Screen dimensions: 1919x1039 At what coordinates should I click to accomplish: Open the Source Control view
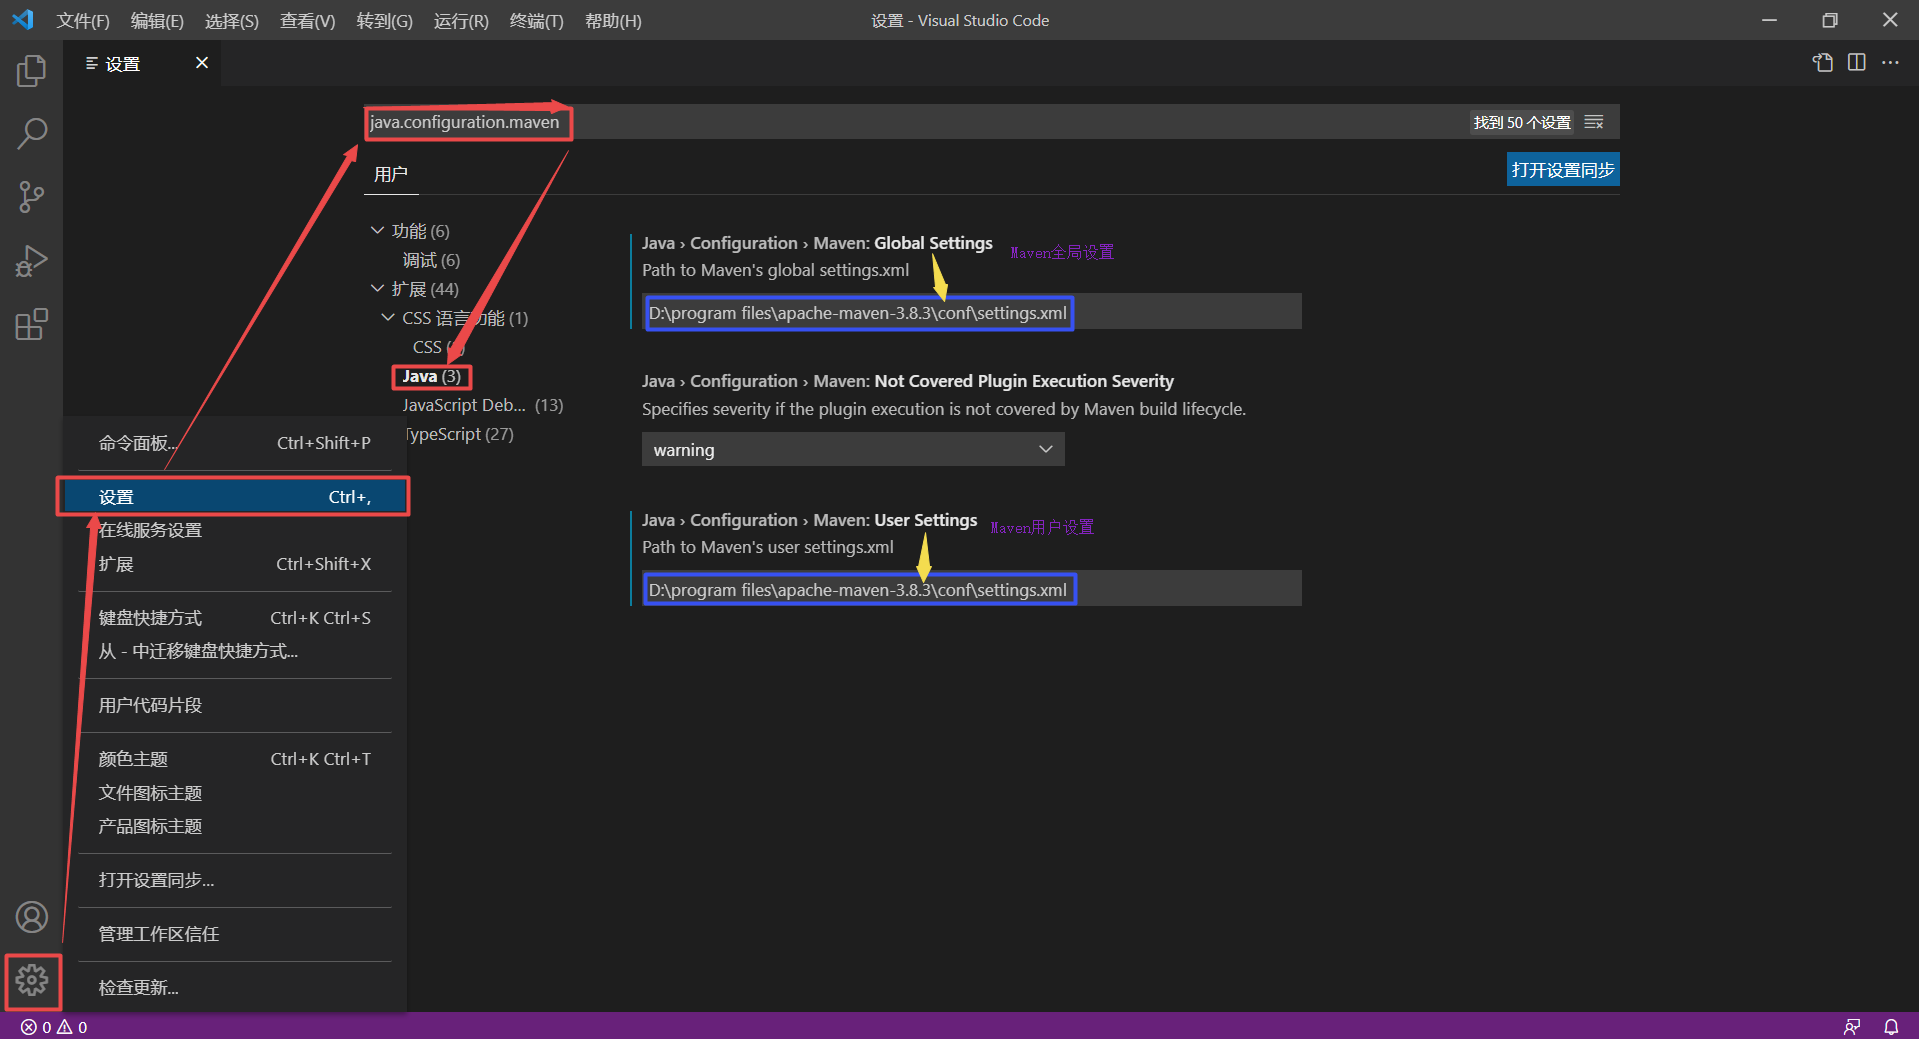(31, 197)
